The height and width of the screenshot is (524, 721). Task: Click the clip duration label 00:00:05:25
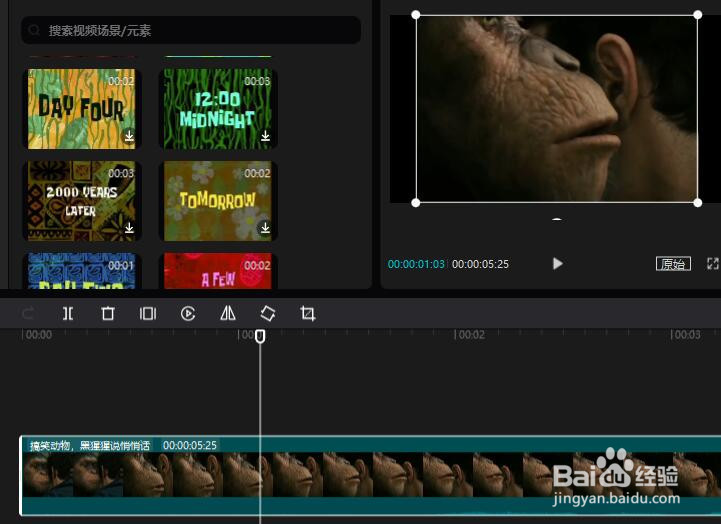click(189, 445)
